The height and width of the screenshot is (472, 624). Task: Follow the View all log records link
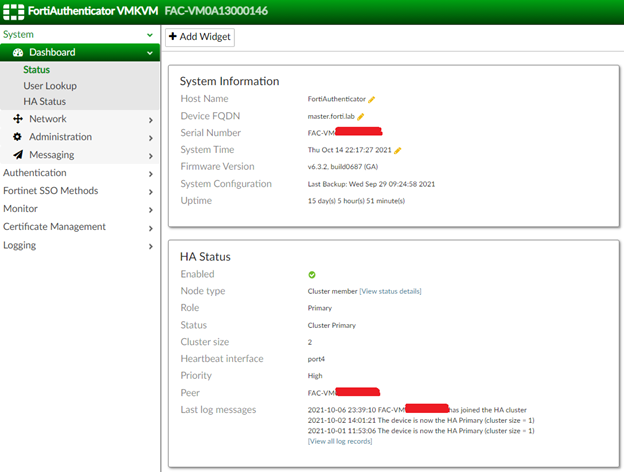[x=340, y=441]
